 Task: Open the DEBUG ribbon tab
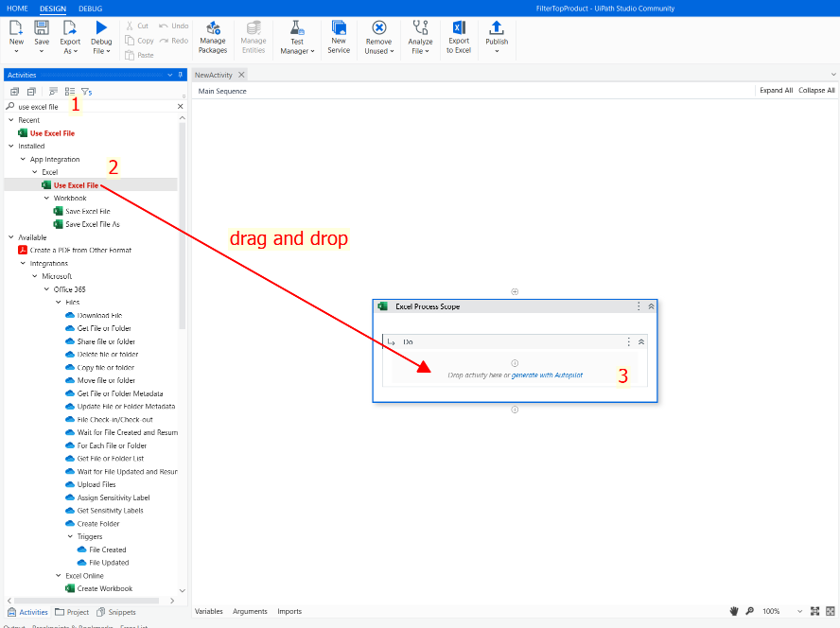(90, 9)
